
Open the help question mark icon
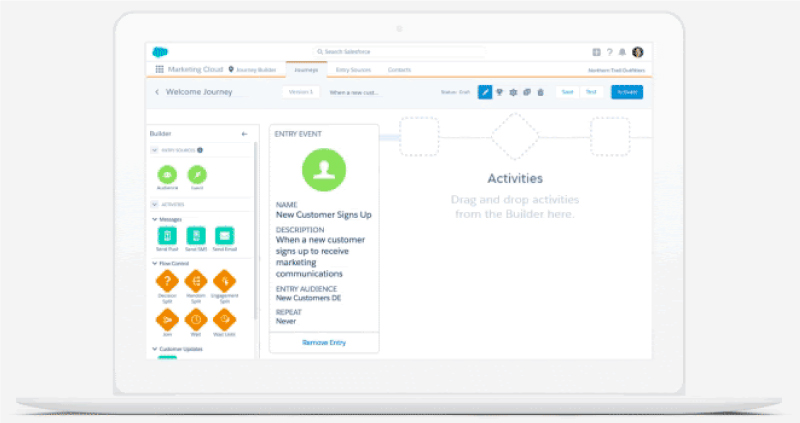609,52
